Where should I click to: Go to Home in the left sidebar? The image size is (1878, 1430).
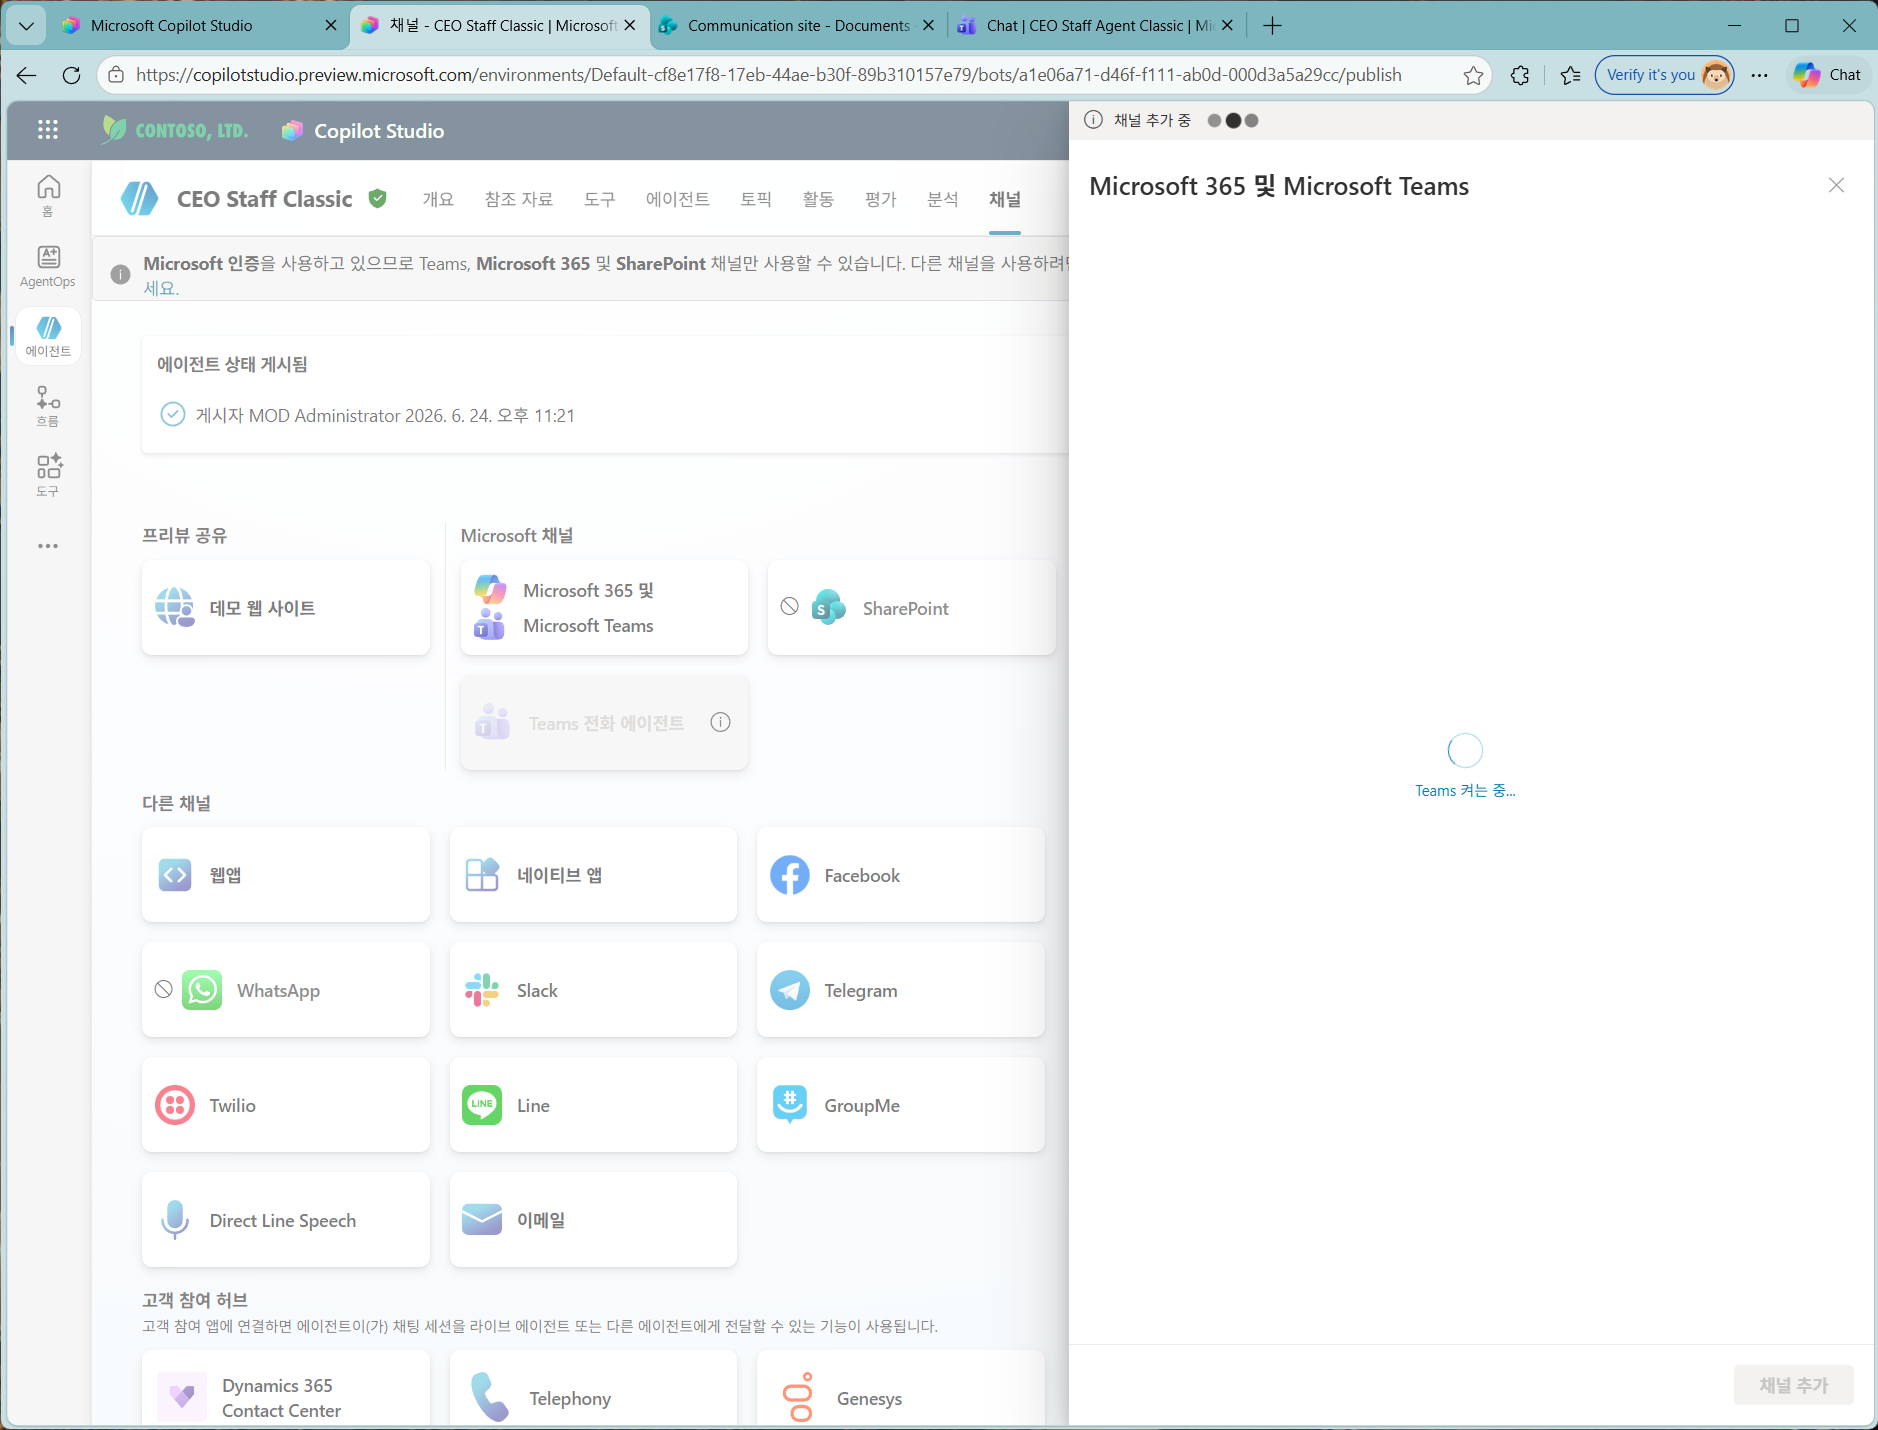tap(48, 195)
